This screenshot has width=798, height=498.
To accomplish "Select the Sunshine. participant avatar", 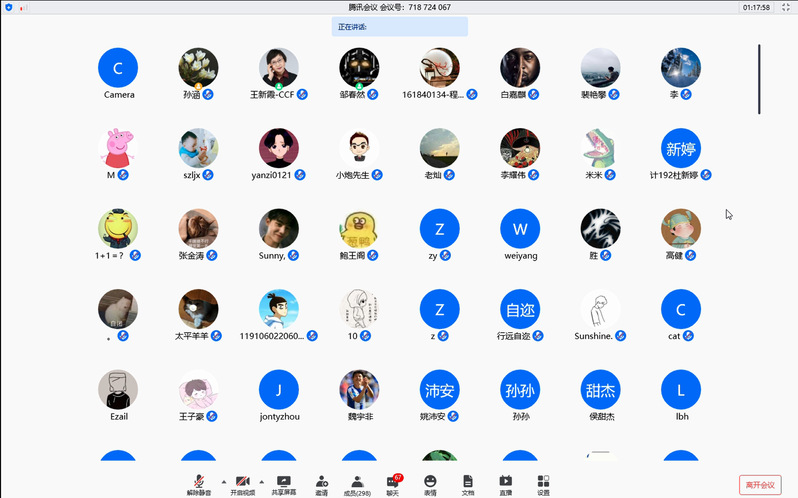I will pyautogui.click(x=600, y=310).
